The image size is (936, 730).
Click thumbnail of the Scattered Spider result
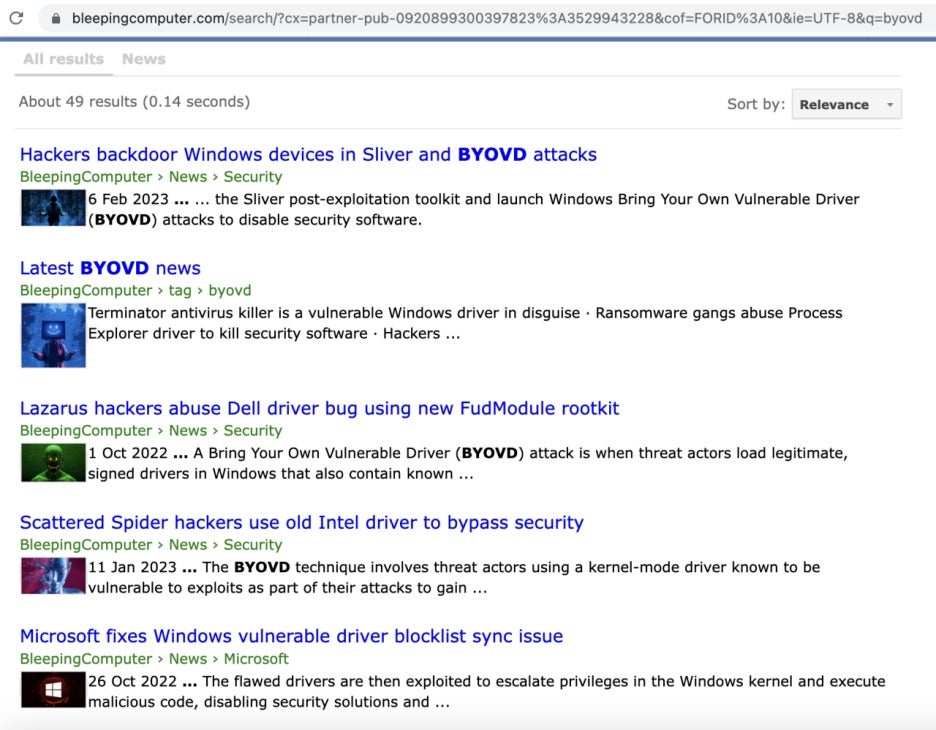pos(53,575)
